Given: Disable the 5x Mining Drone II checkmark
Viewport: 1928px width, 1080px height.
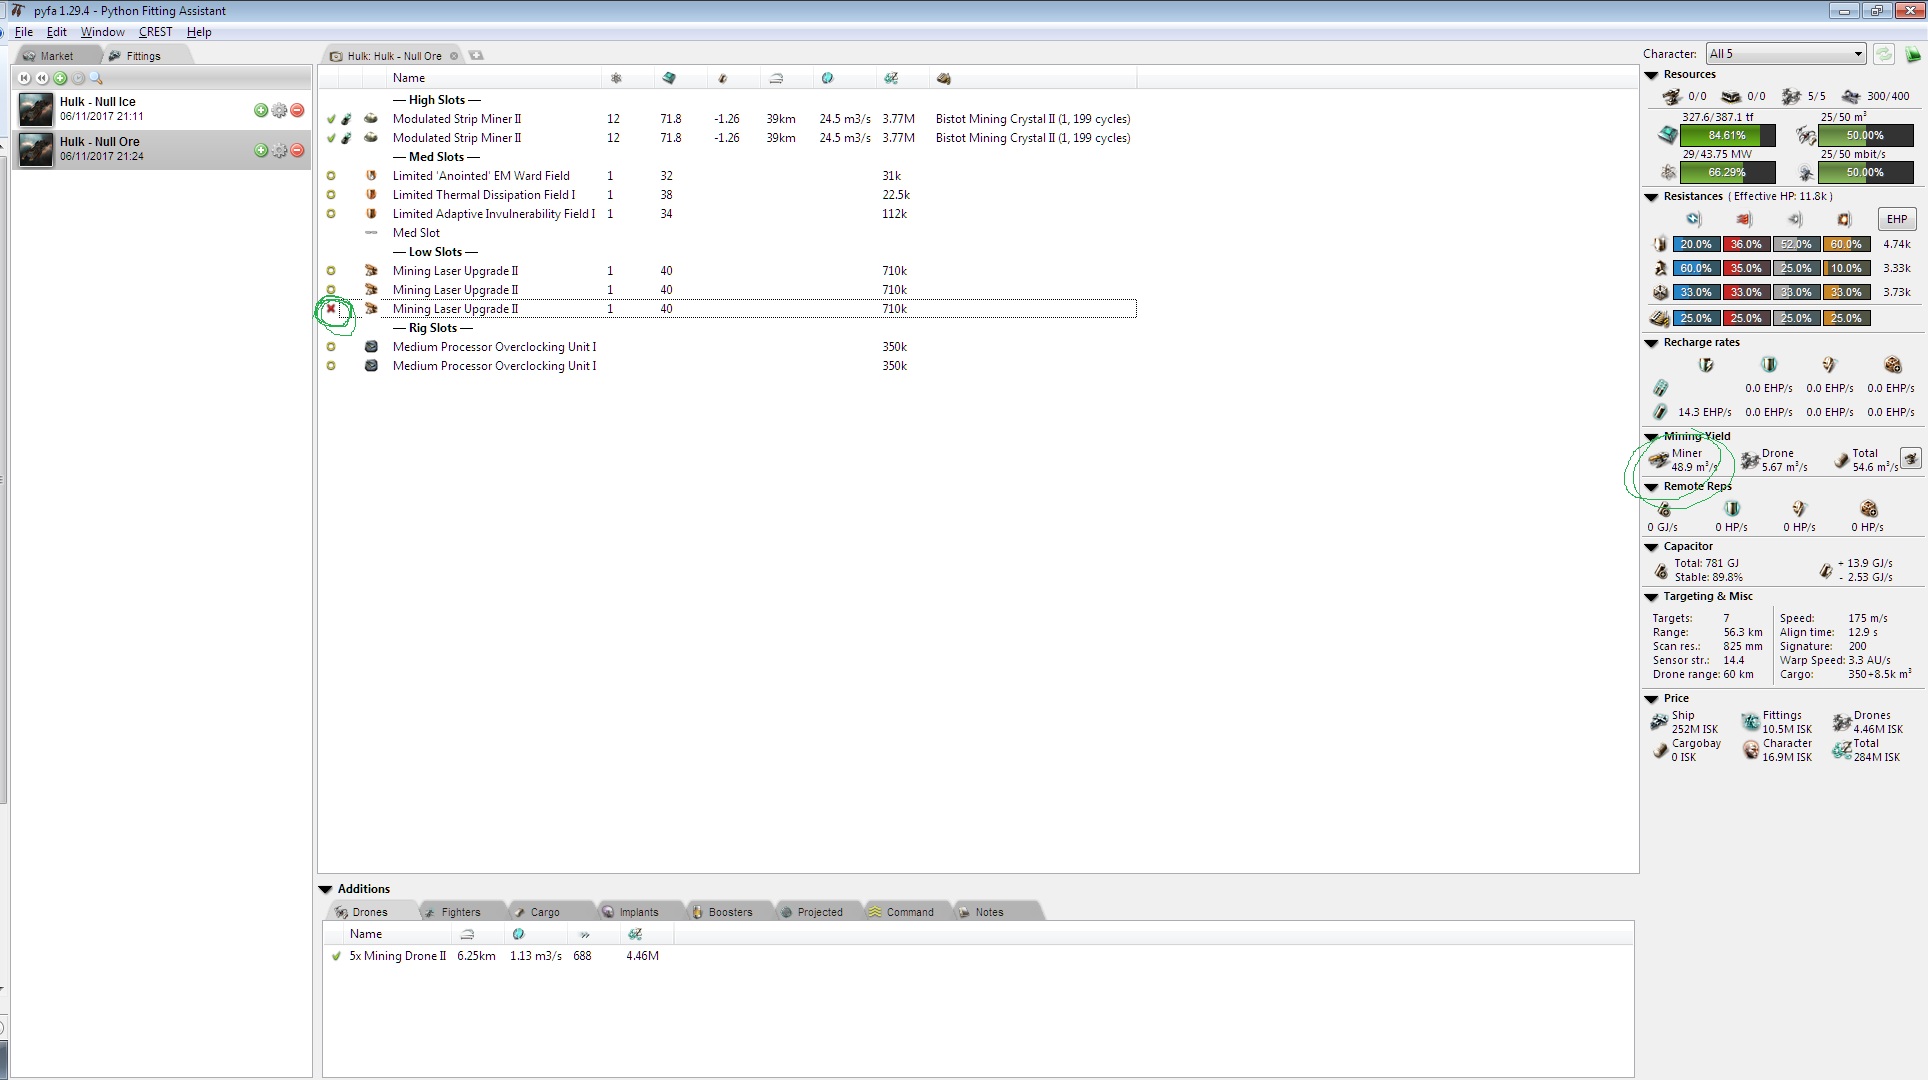Looking at the screenshot, I should 336,956.
